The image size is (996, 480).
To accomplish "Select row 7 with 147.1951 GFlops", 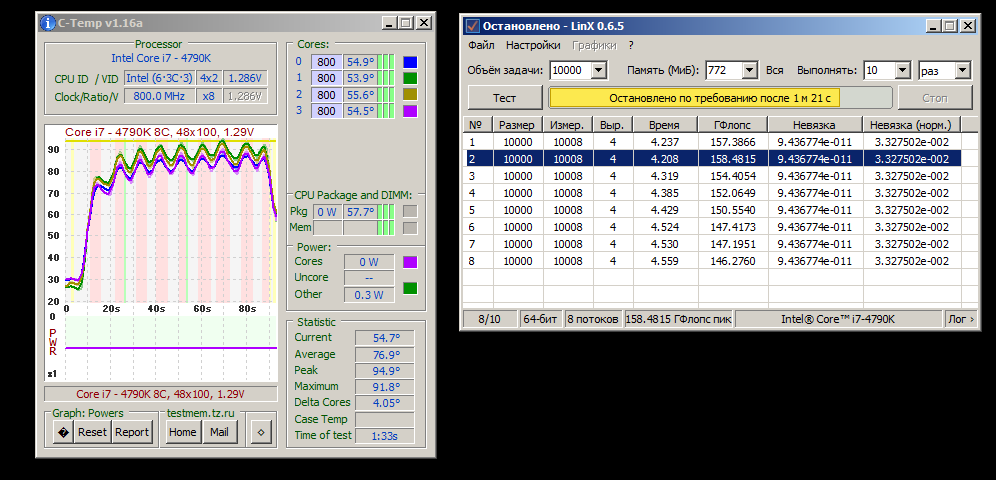I will 712,244.
